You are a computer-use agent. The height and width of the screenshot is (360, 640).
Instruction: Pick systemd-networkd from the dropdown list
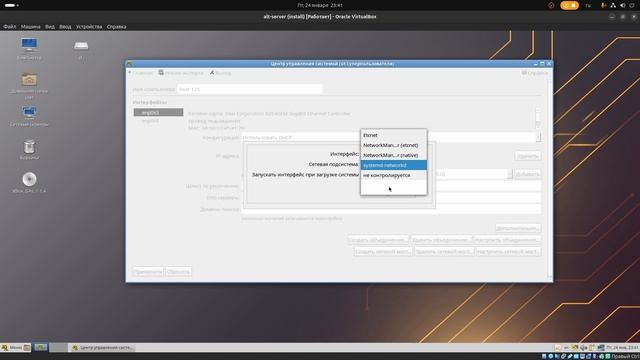393,165
